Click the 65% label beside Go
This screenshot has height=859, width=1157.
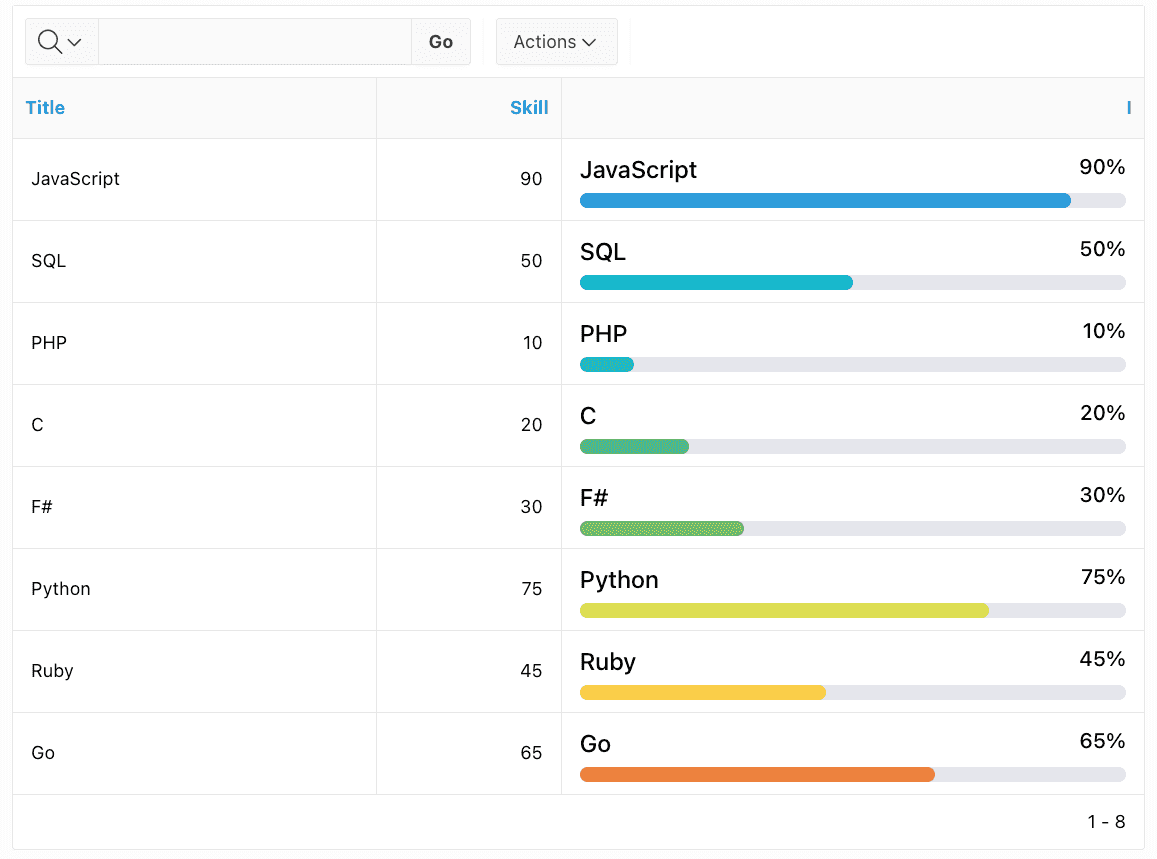click(x=1101, y=741)
